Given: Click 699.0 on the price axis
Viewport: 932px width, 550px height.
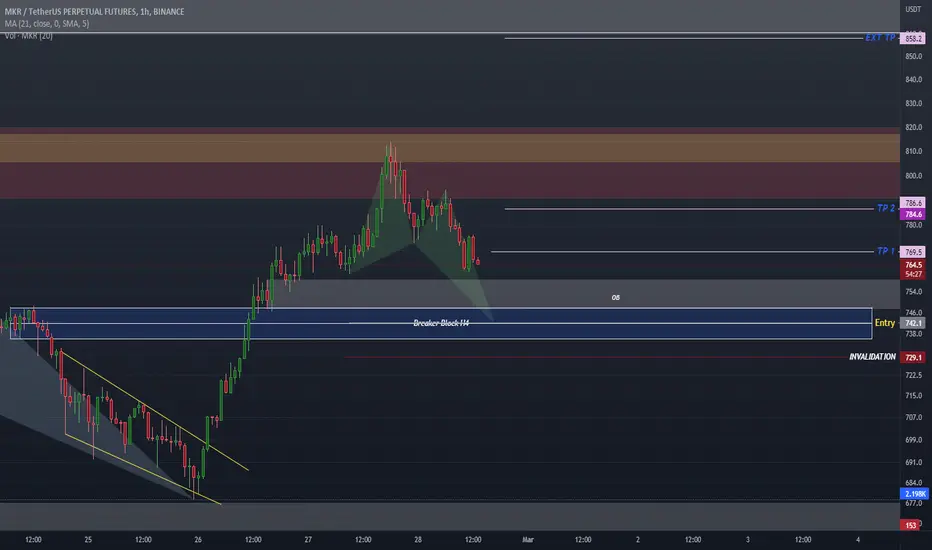Looking at the screenshot, I should pos(914,440).
